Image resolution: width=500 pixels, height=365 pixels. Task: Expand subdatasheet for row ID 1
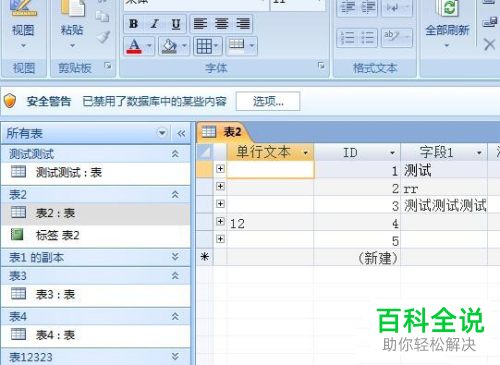tap(220, 169)
